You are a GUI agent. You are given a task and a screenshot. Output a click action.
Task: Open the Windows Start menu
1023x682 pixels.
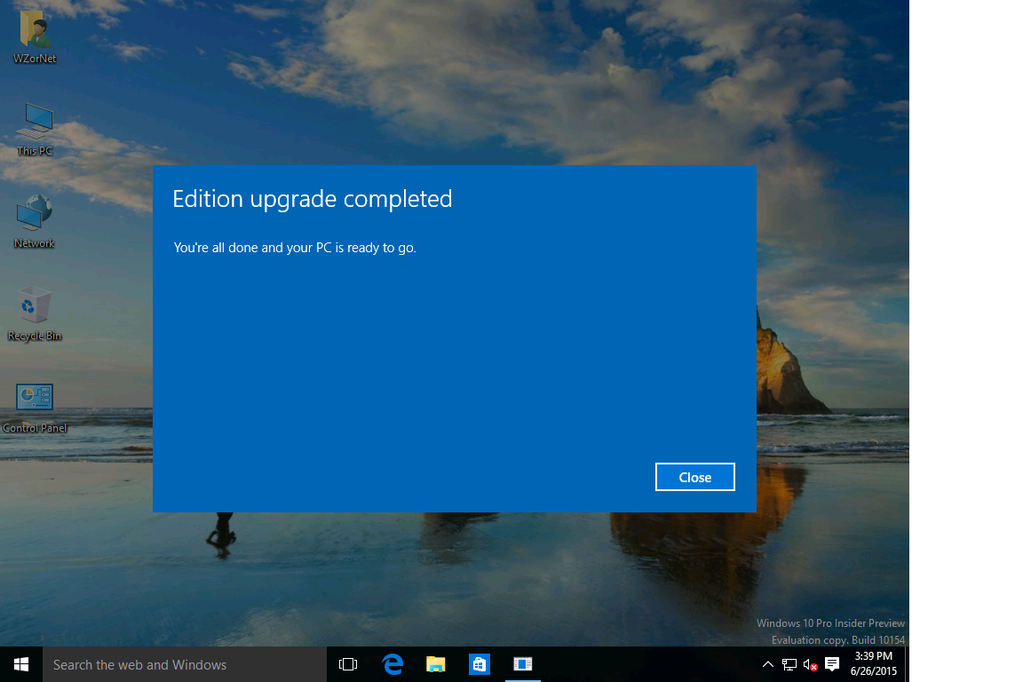click(21, 664)
